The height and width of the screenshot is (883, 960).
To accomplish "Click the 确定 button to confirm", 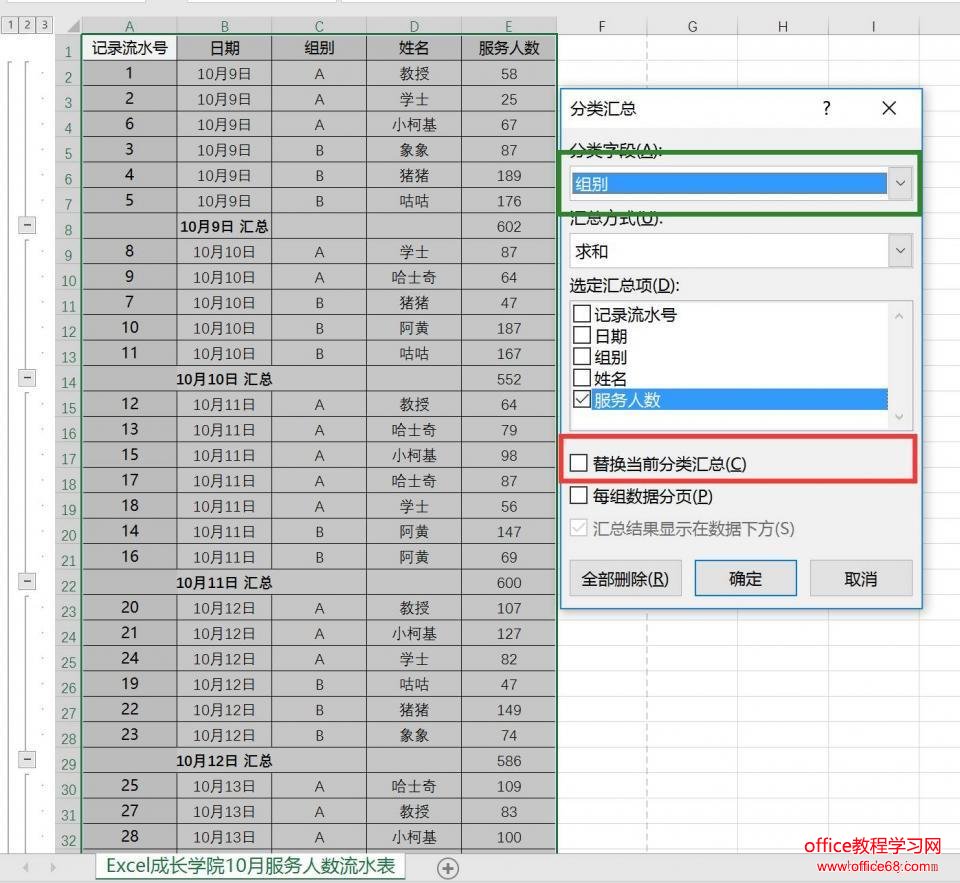I will pos(744,577).
